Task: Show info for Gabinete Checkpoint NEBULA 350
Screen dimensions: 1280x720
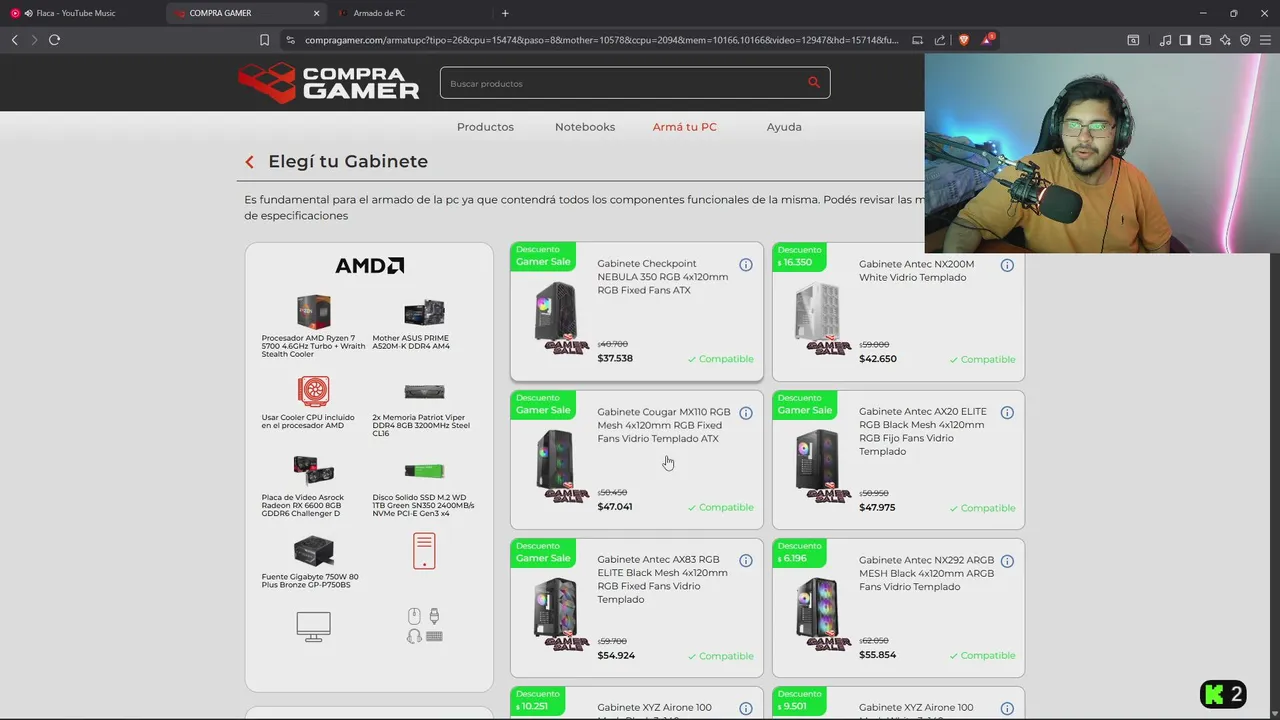Action: pyautogui.click(x=746, y=265)
